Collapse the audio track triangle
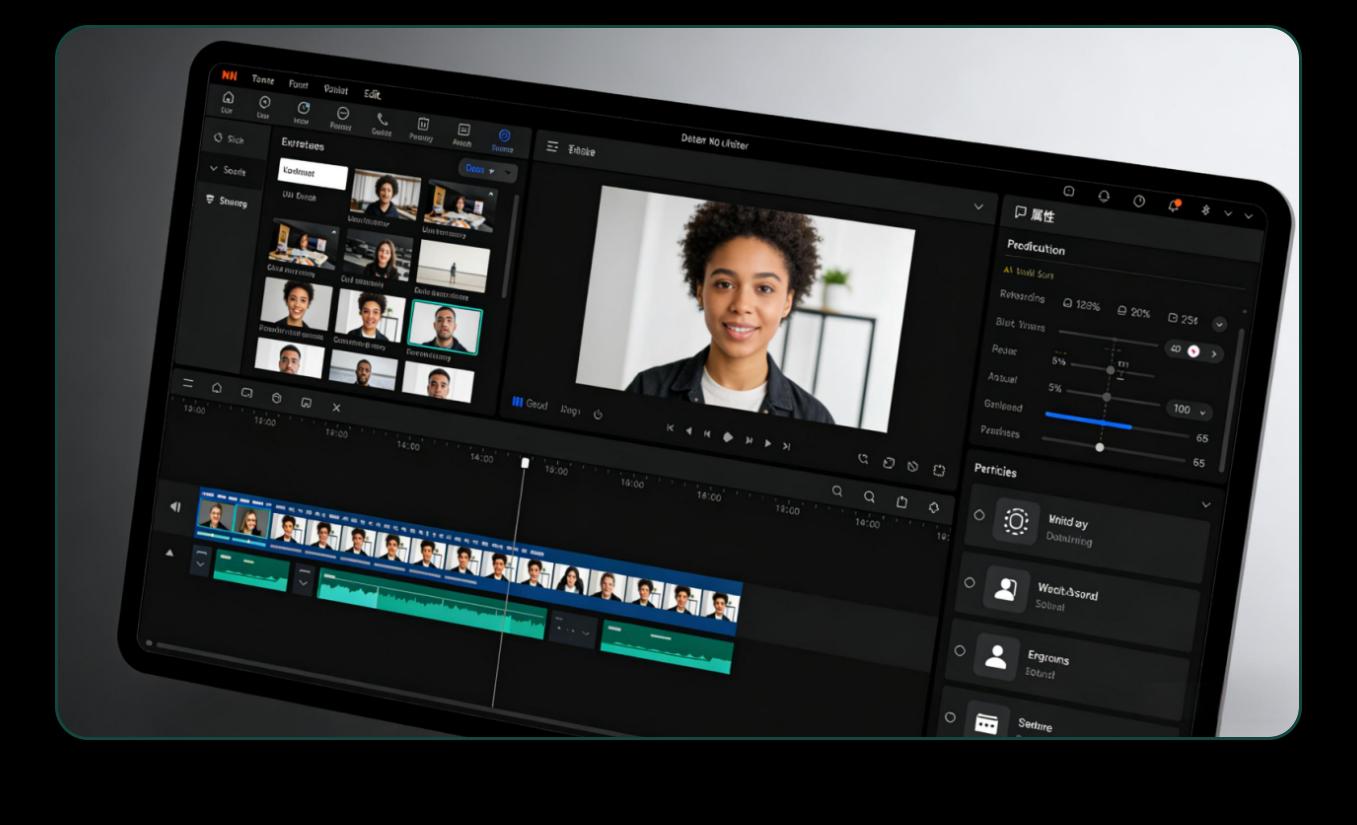This screenshot has height=825, width=1357. tap(169, 552)
